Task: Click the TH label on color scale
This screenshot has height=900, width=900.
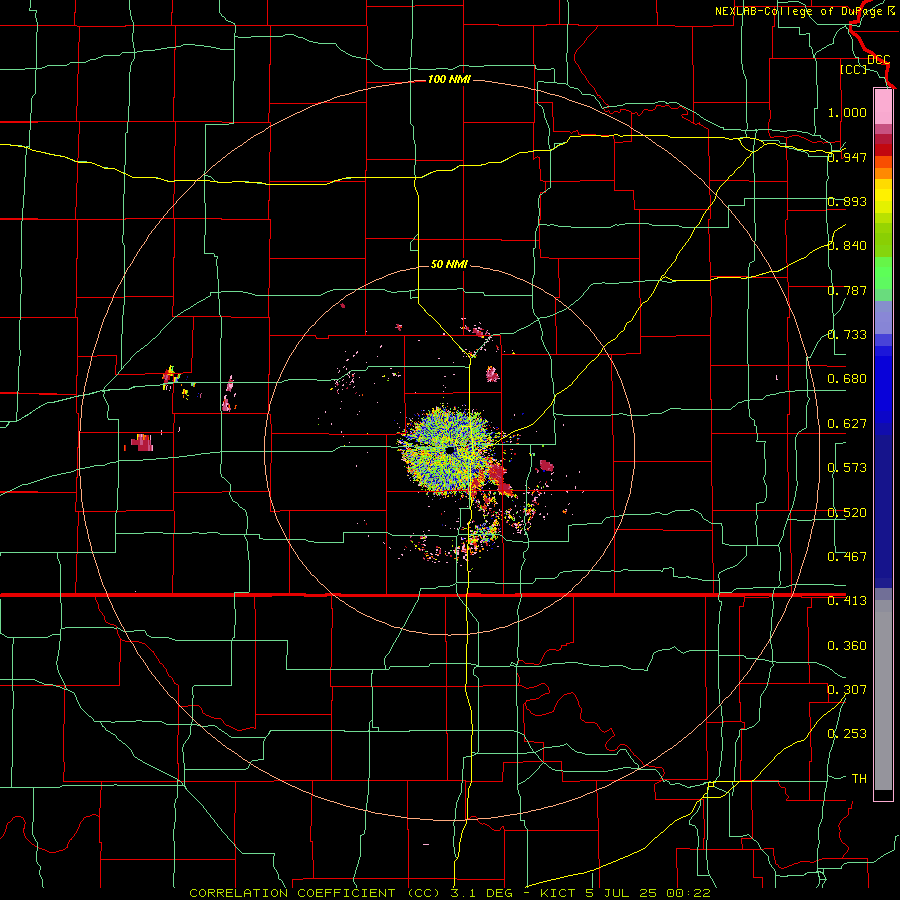Action: pos(859,779)
